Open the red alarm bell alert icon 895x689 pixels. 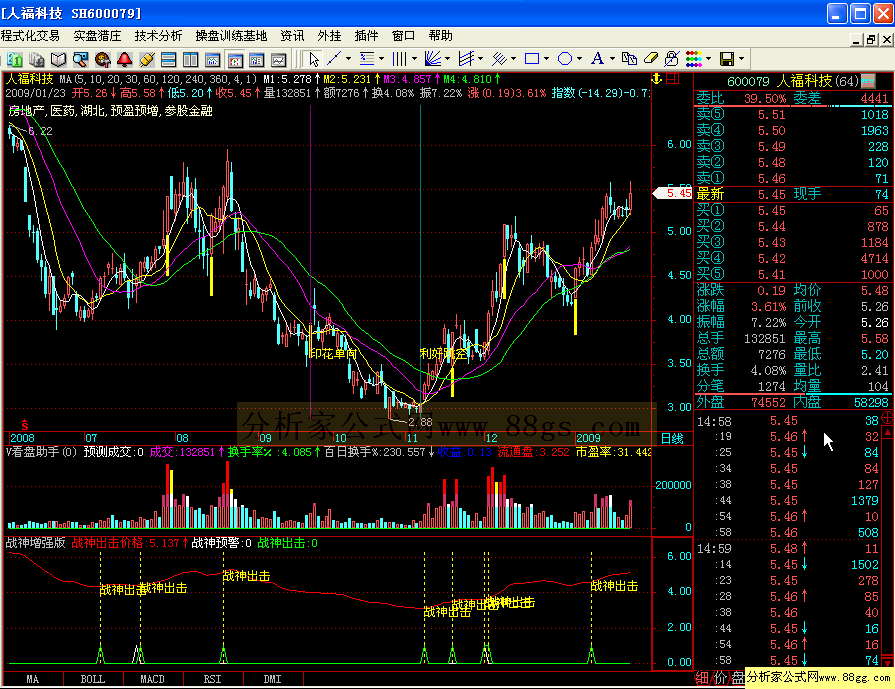point(124,59)
